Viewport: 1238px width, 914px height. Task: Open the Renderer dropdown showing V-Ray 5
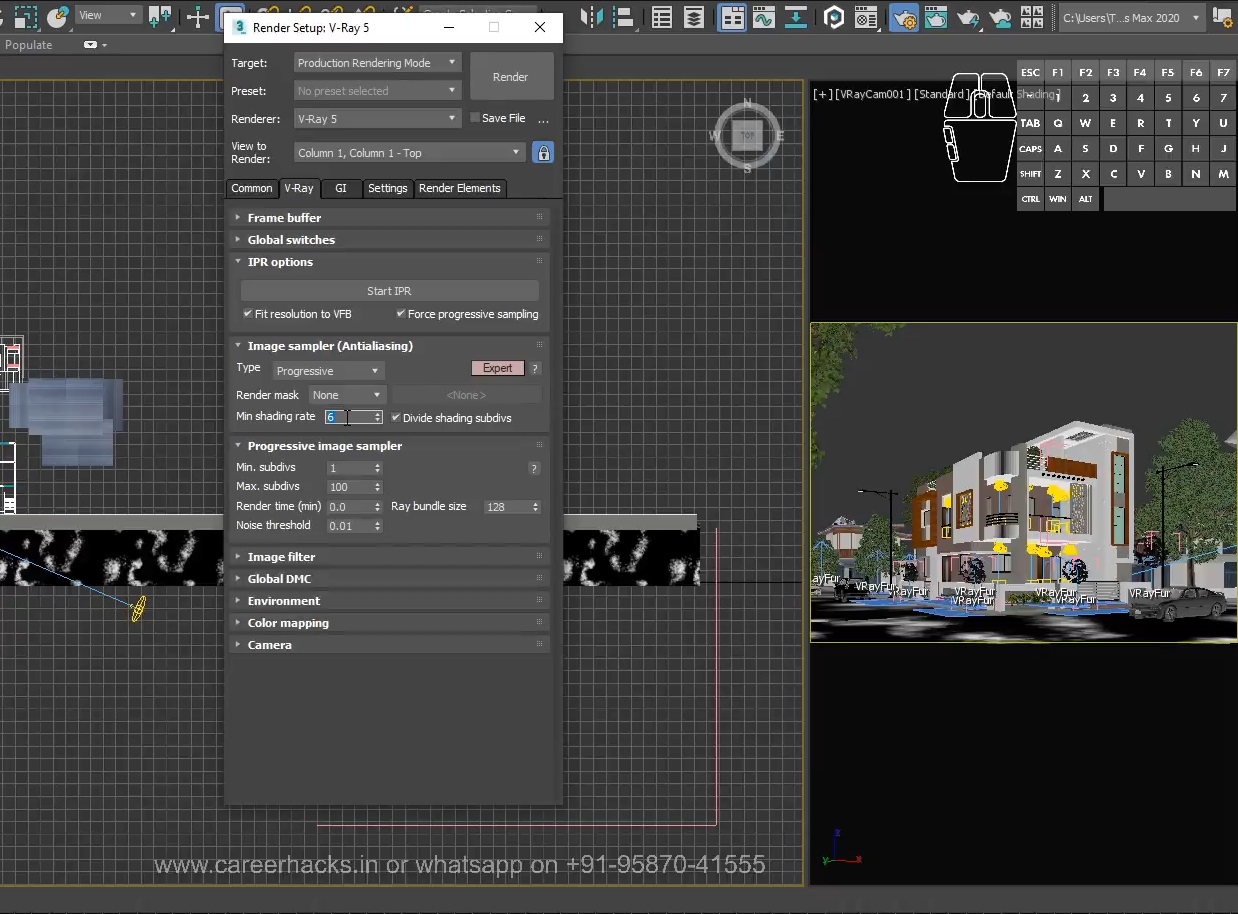377,118
